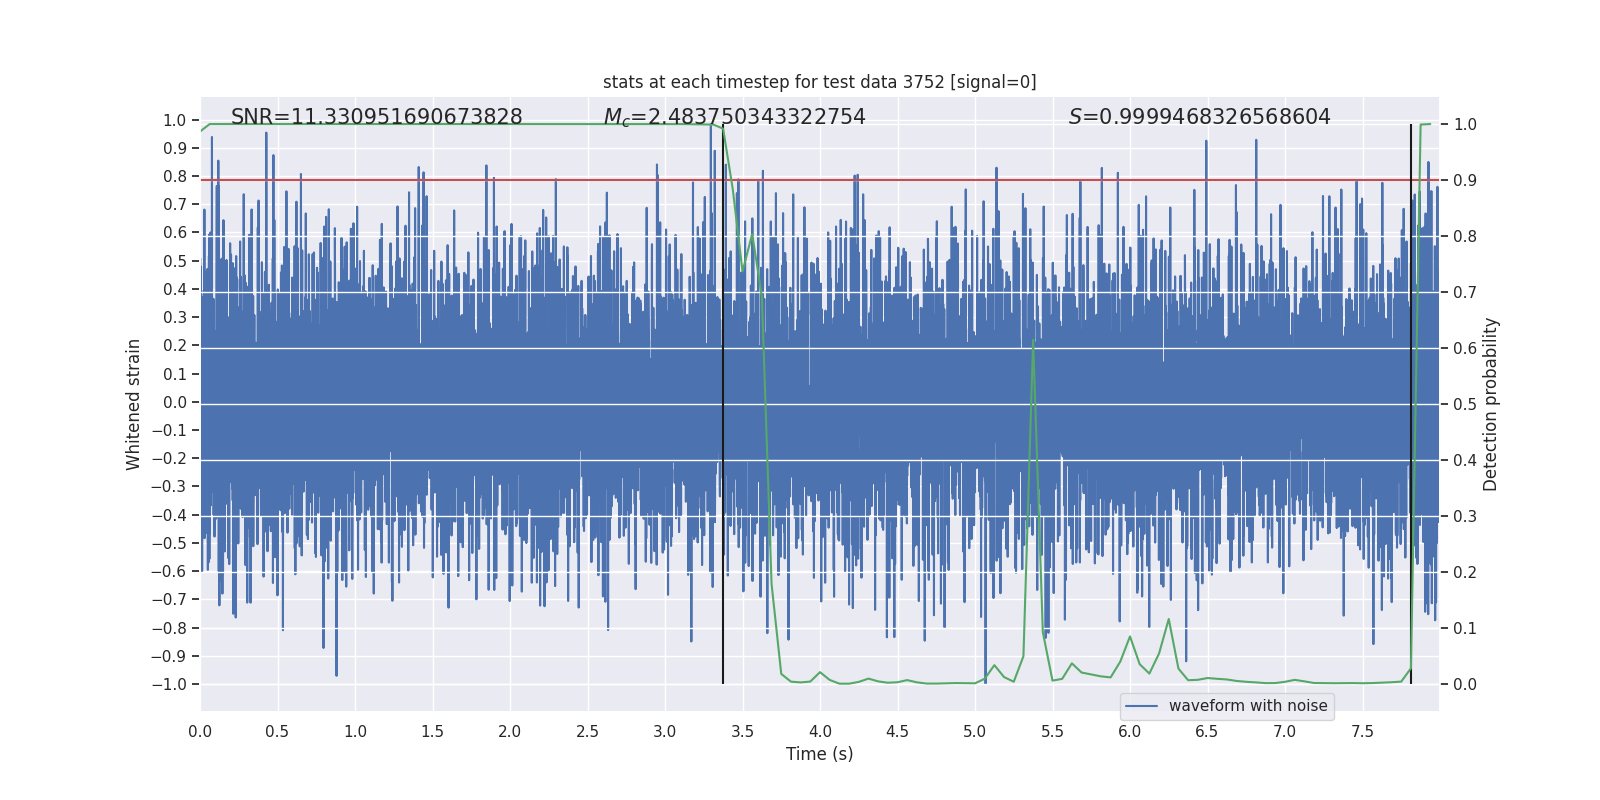
Task: Click the 0.9 tick on the Whitened strain axis
Action: (175, 148)
